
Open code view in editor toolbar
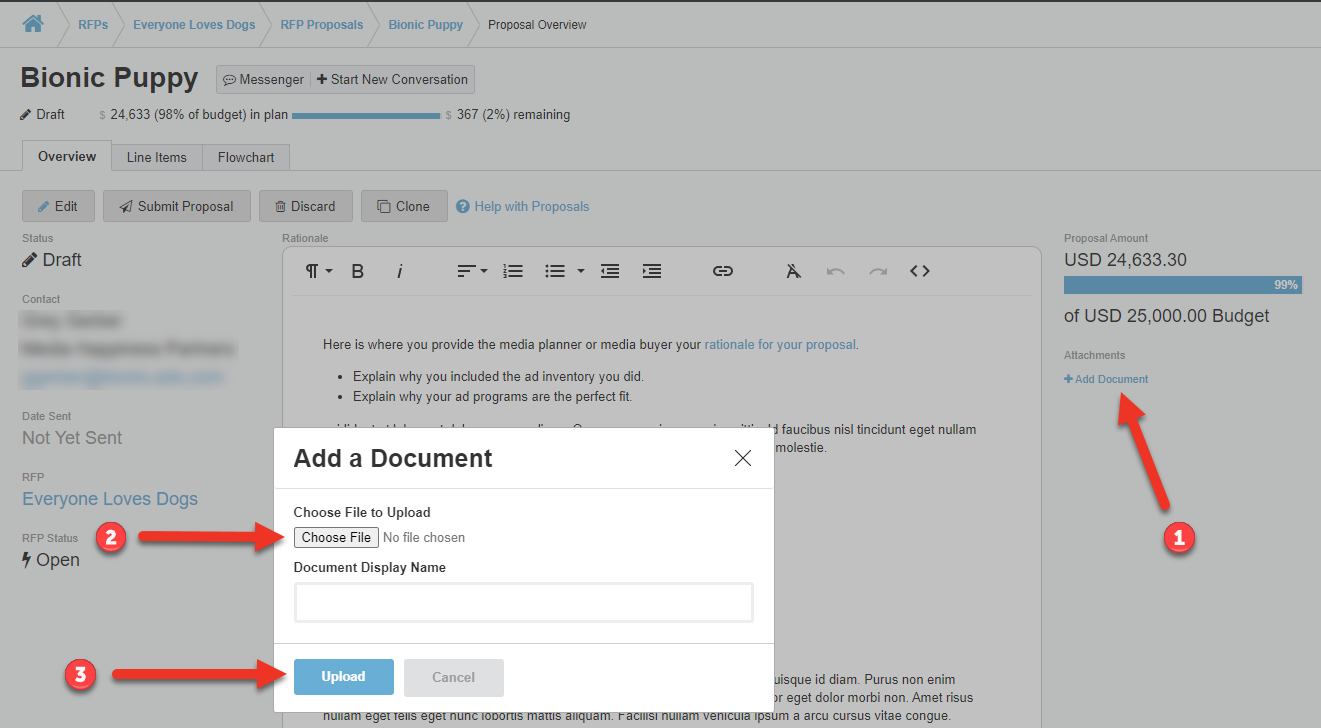tap(920, 271)
